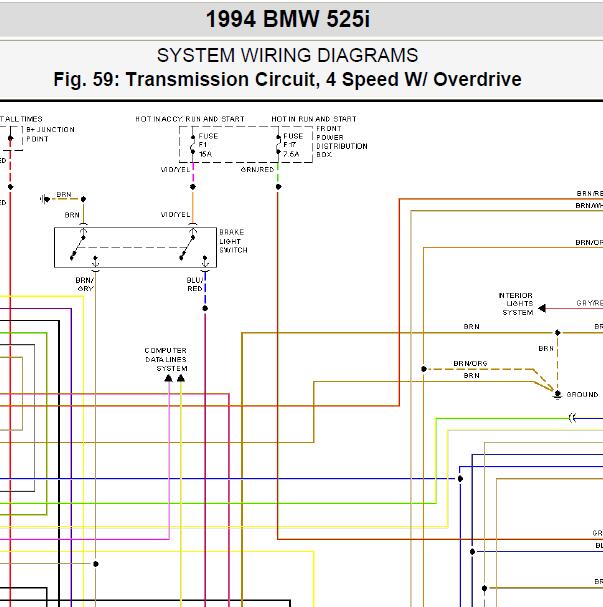Select the 'SYSTEM WIRING DIAGRAMS' heading
Viewport: 603px width, 607px height.
tap(288, 55)
